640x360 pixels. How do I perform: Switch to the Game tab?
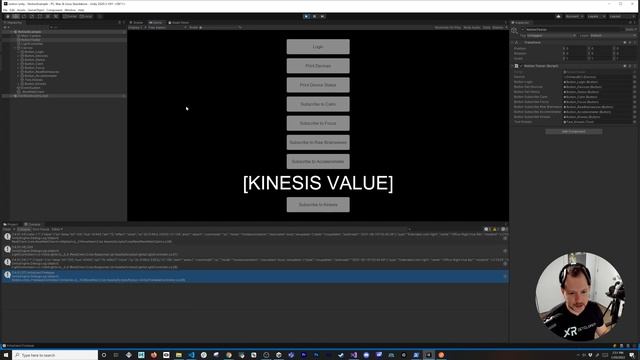tap(156, 22)
